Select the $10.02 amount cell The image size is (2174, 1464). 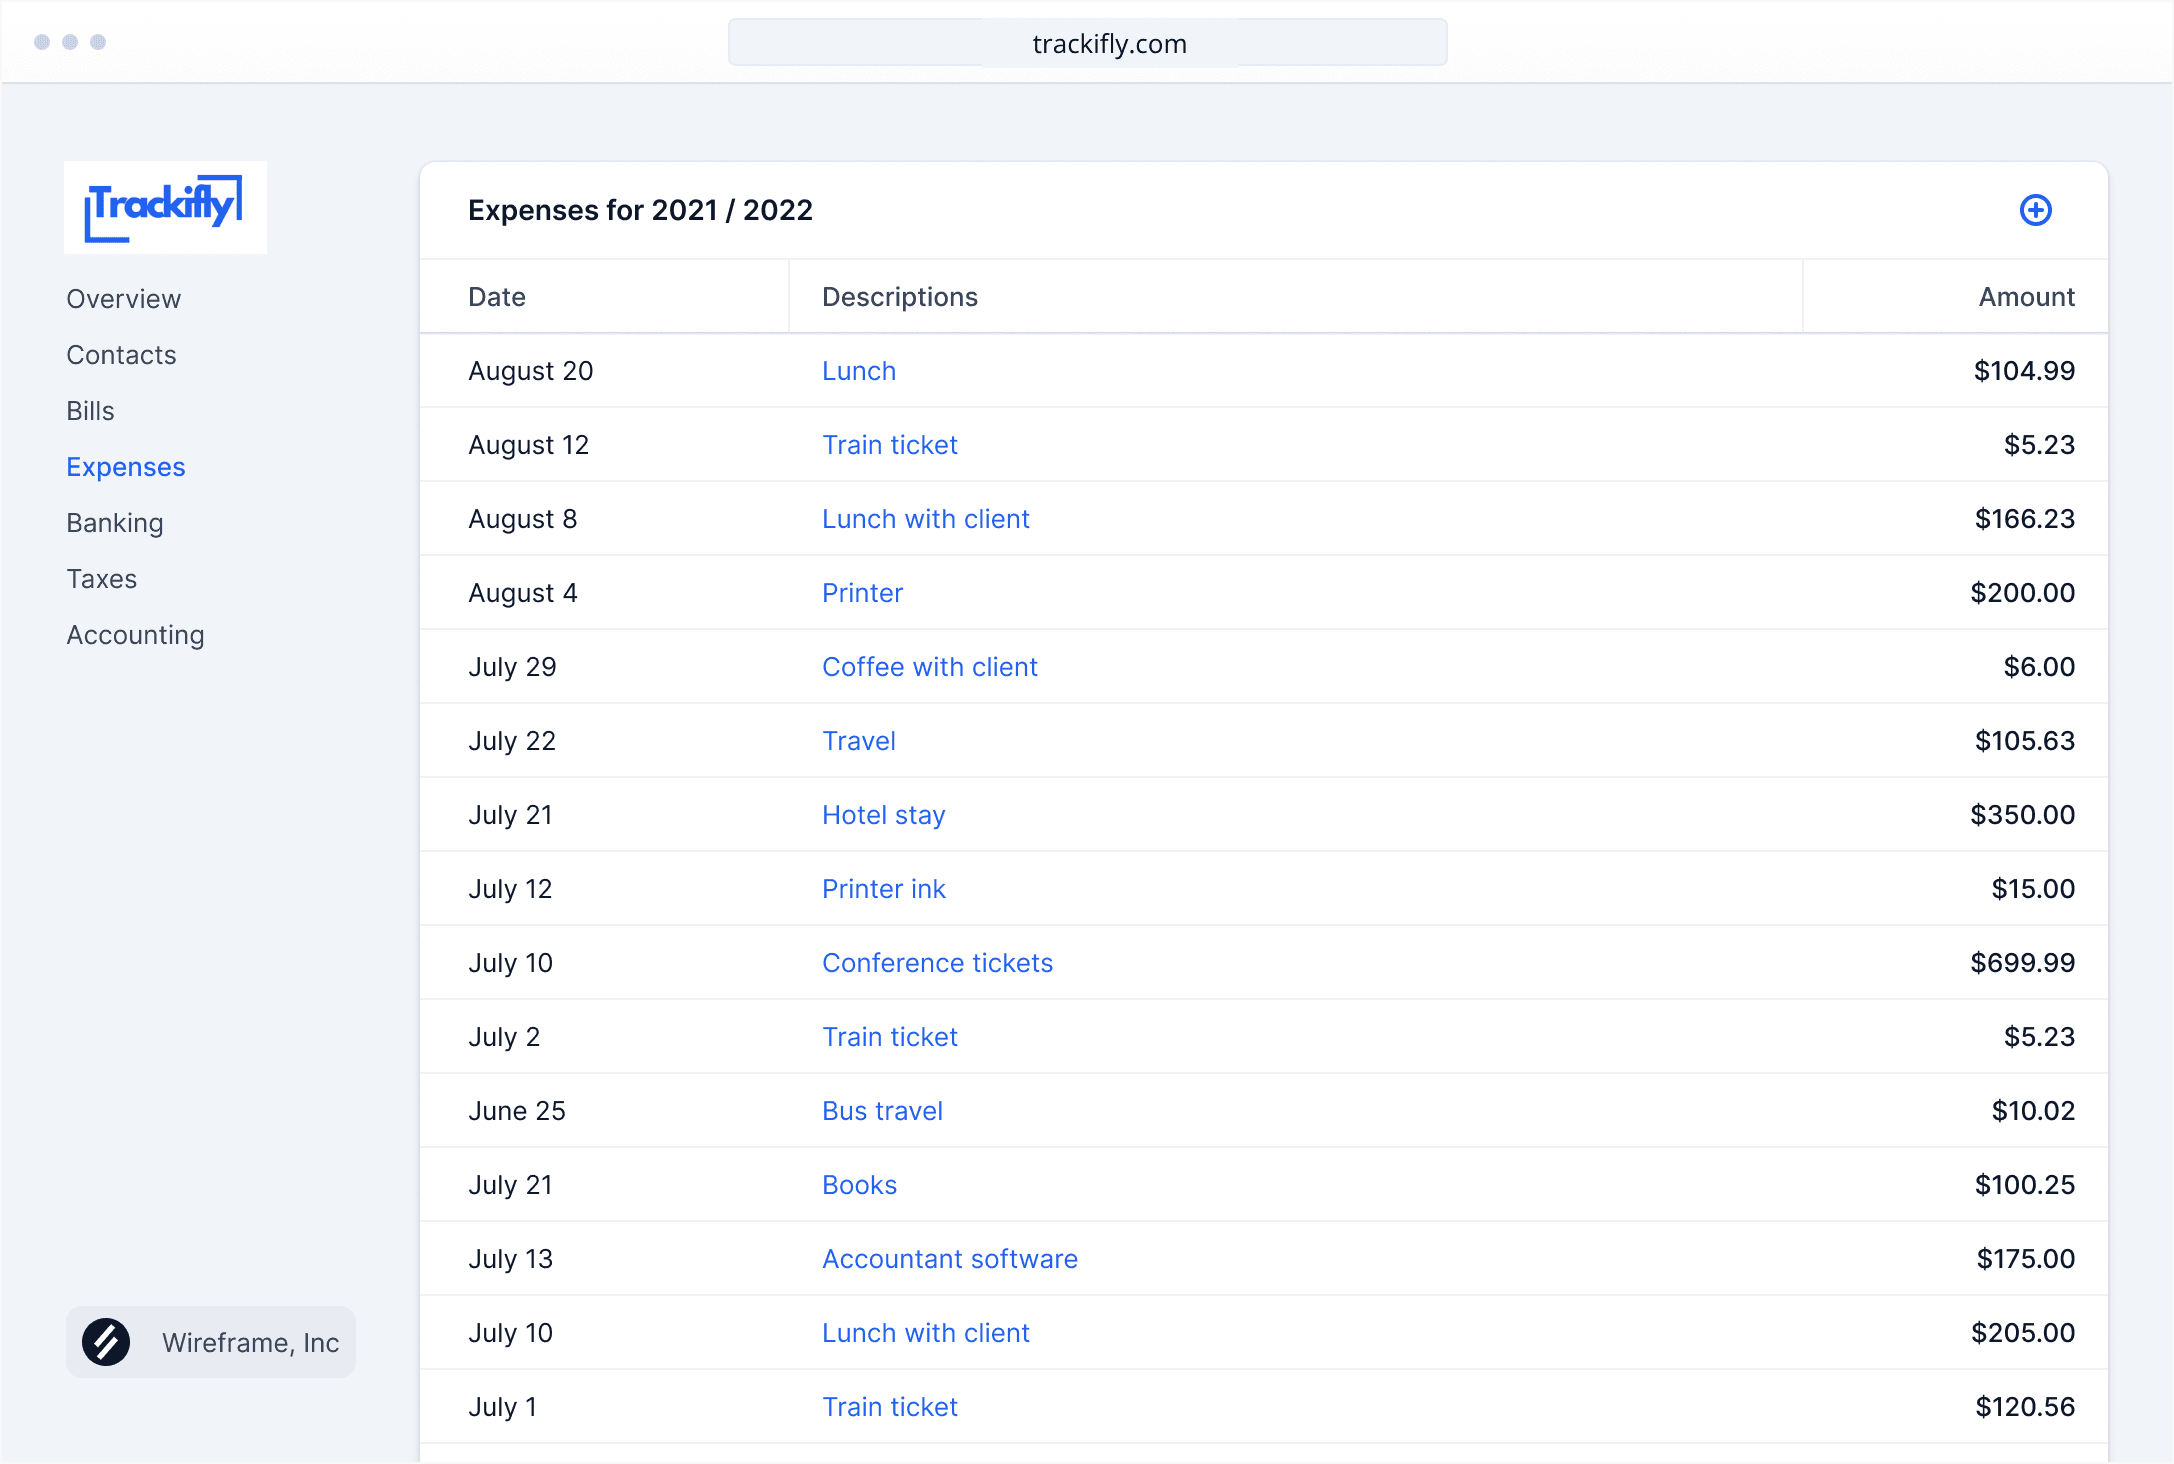[x=2034, y=1111]
